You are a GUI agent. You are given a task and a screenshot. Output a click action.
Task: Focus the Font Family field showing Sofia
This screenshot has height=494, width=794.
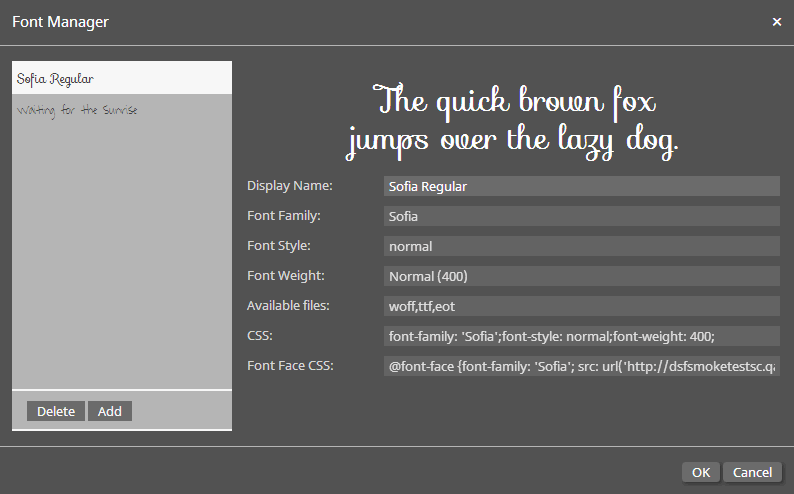coord(580,216)
